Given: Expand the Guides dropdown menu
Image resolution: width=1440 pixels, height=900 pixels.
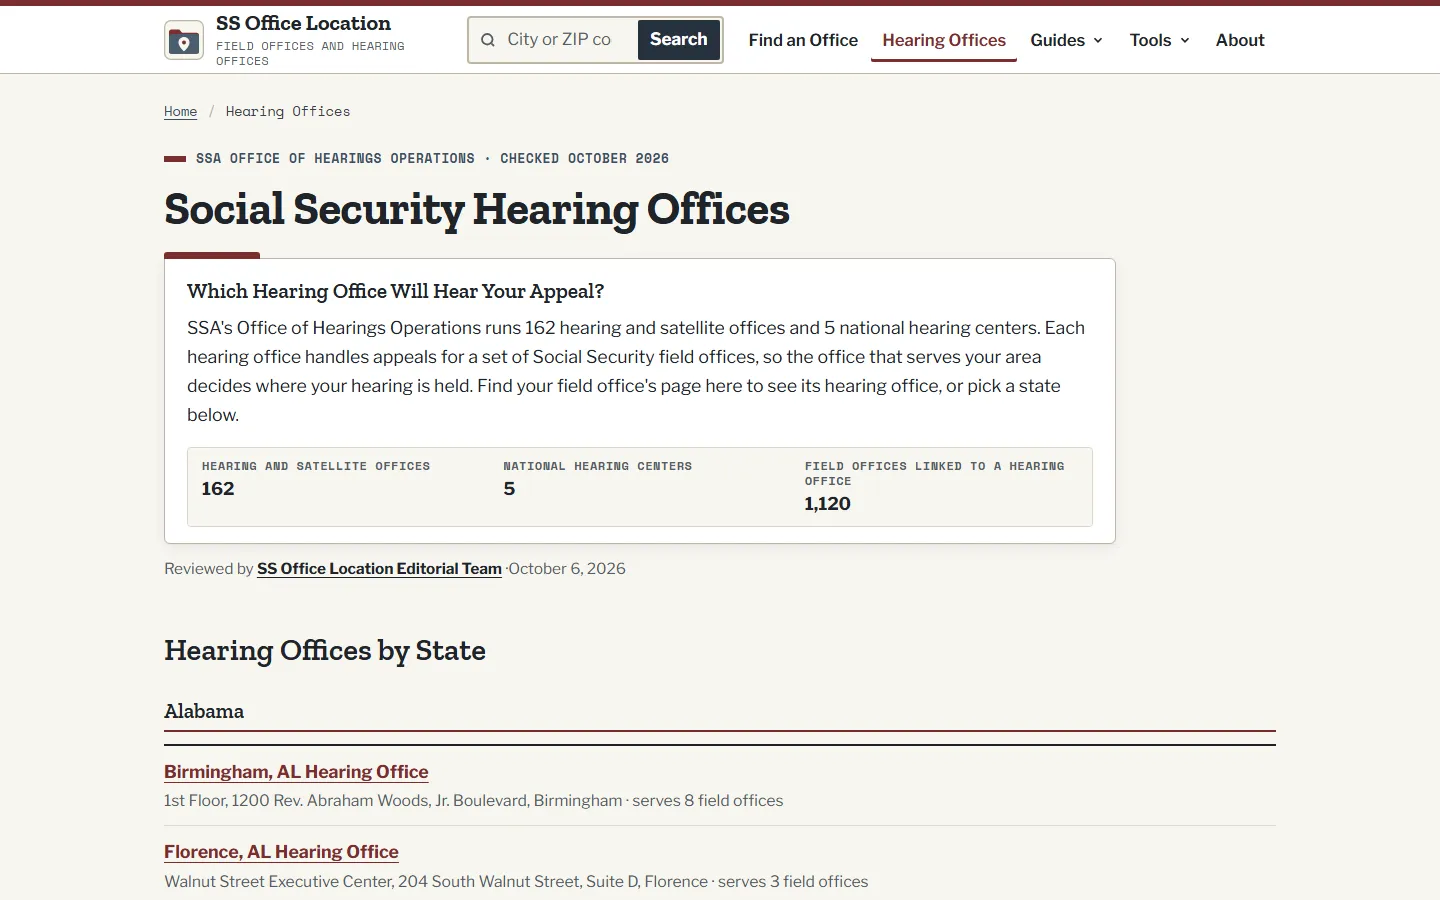Looking at the screenshot, I should (1066, 40).
